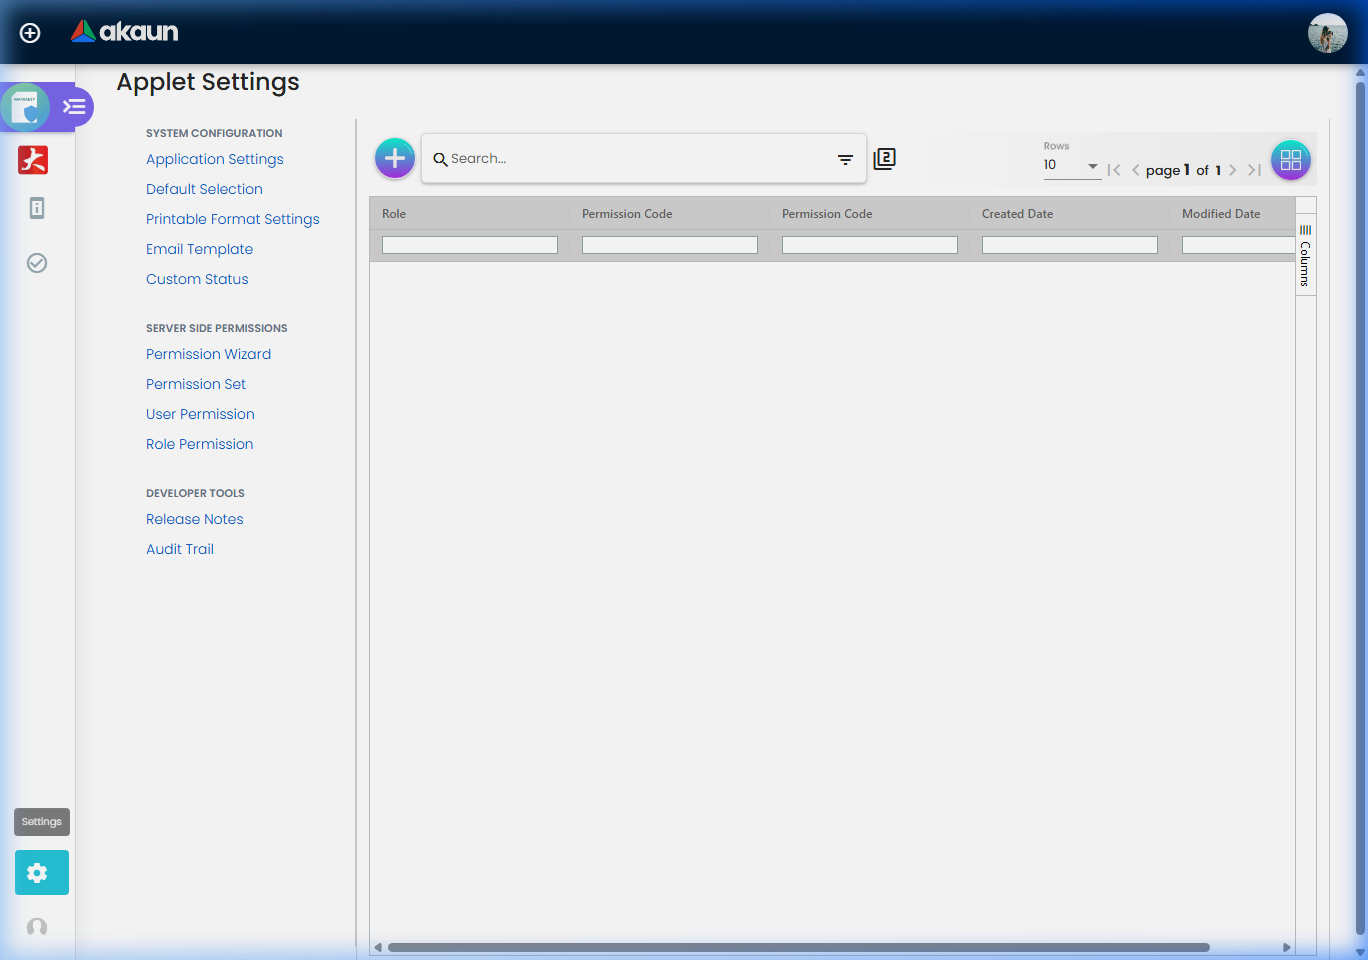Open the Email Template page

click(x=199, y=249)
